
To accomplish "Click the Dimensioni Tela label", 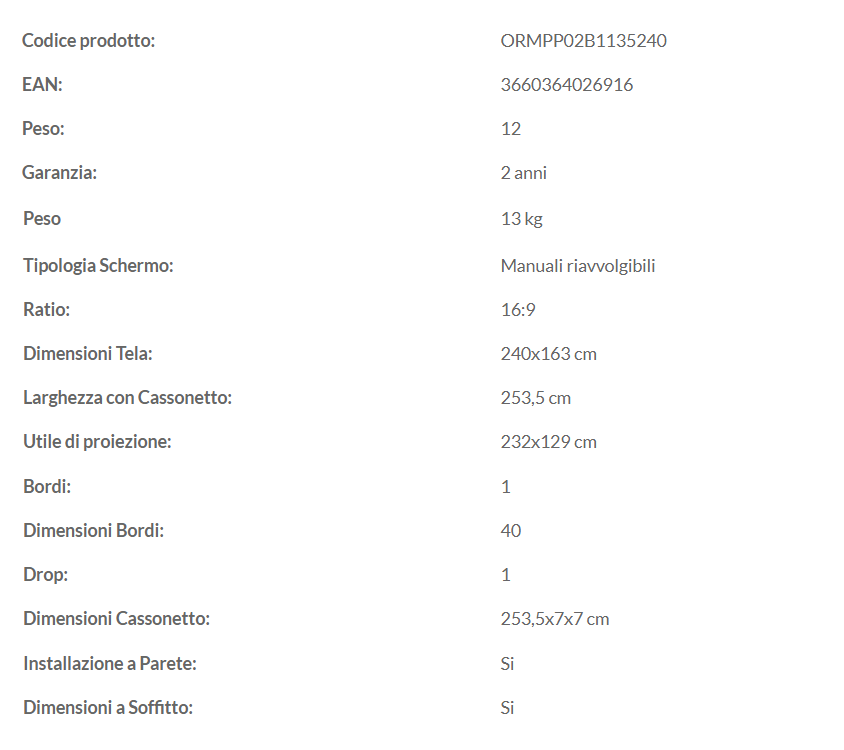I will (x=88, y=354).
